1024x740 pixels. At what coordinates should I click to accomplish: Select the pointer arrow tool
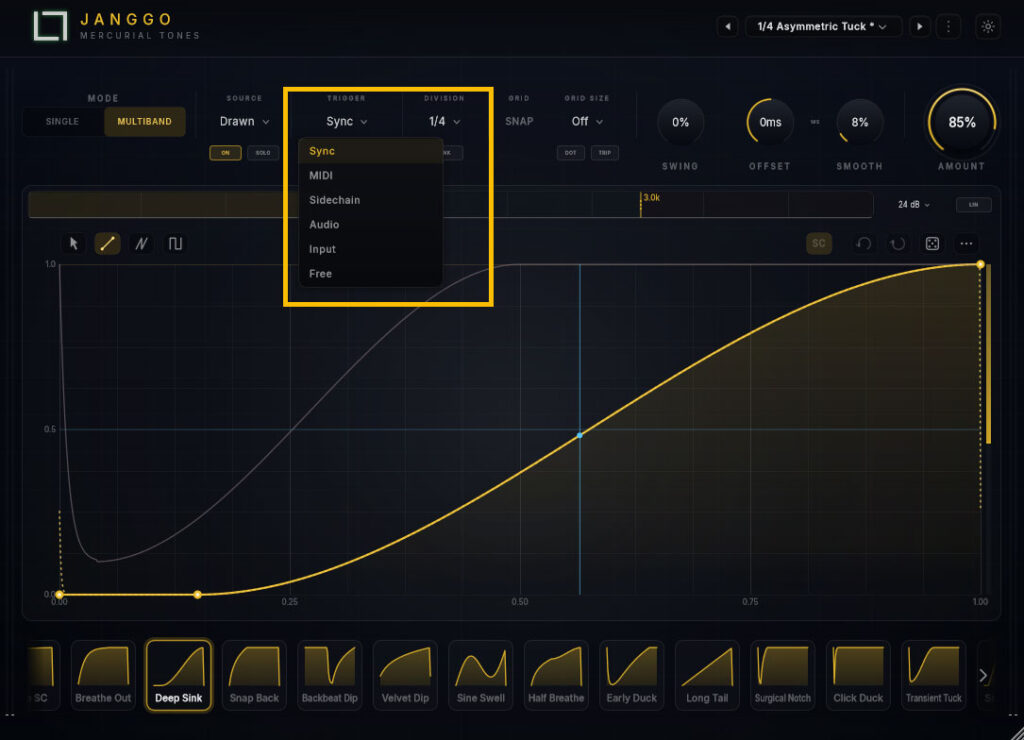73,244
